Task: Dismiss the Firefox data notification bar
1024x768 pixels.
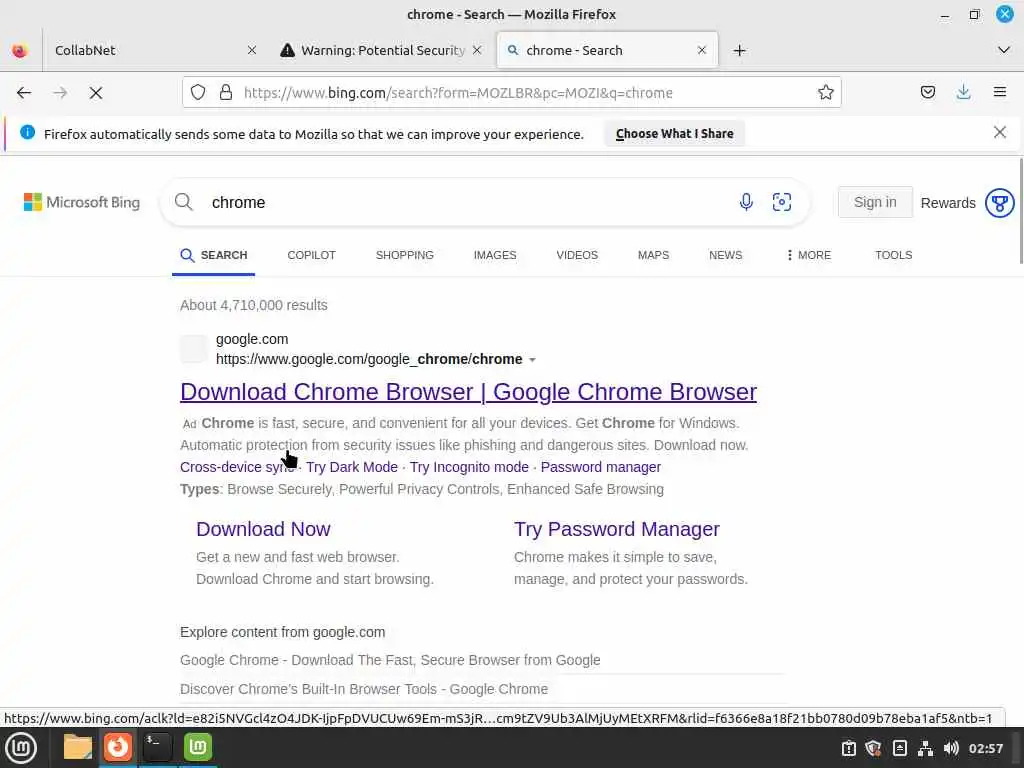Action: (999, 133)
